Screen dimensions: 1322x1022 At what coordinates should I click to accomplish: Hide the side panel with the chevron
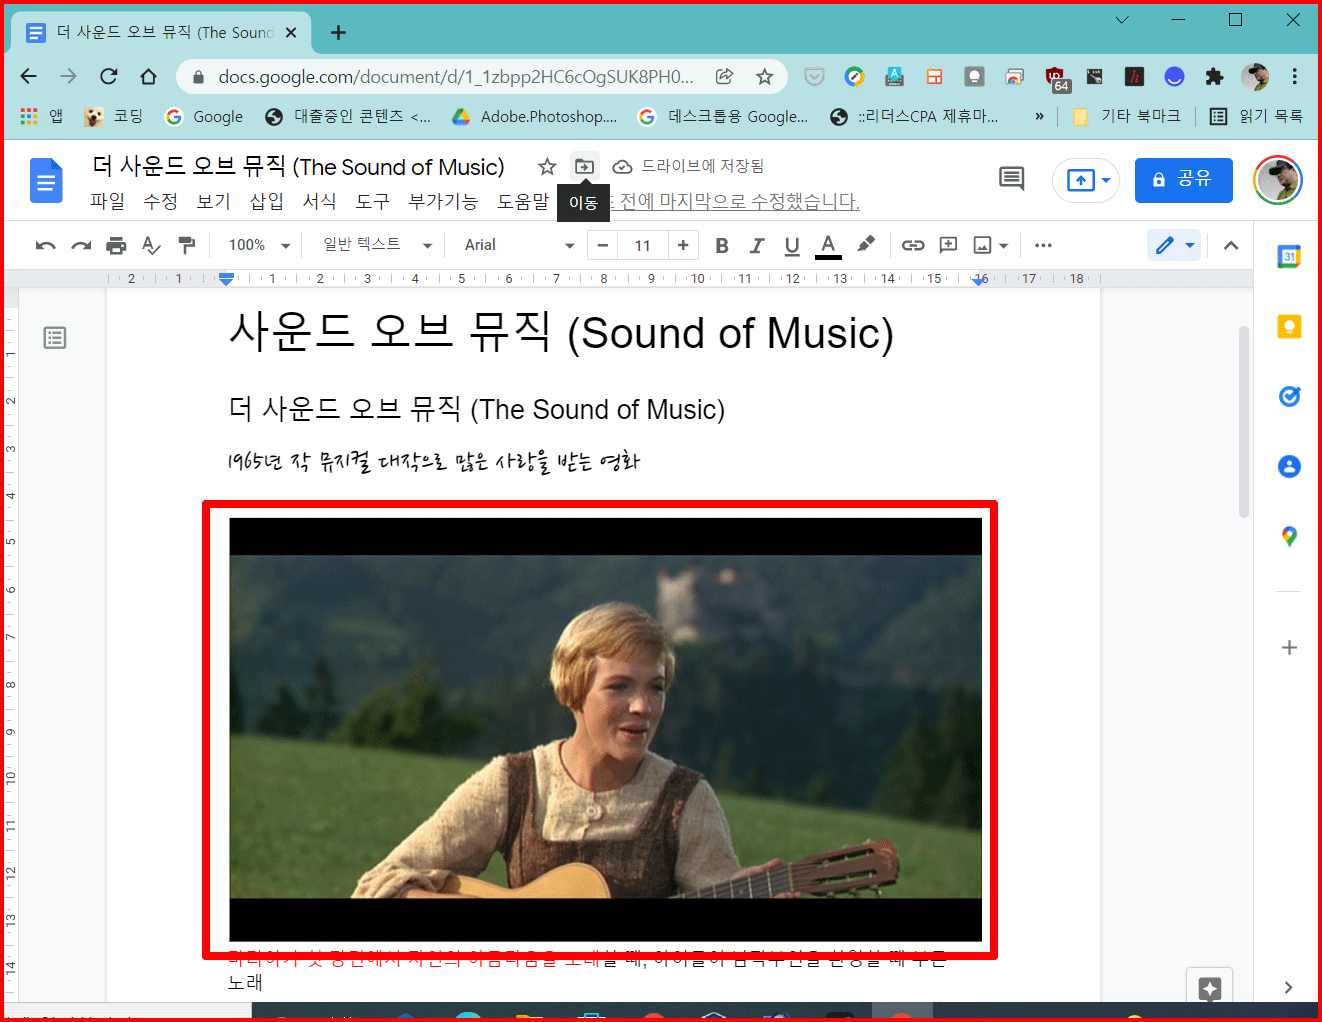tap(1288, 987)
